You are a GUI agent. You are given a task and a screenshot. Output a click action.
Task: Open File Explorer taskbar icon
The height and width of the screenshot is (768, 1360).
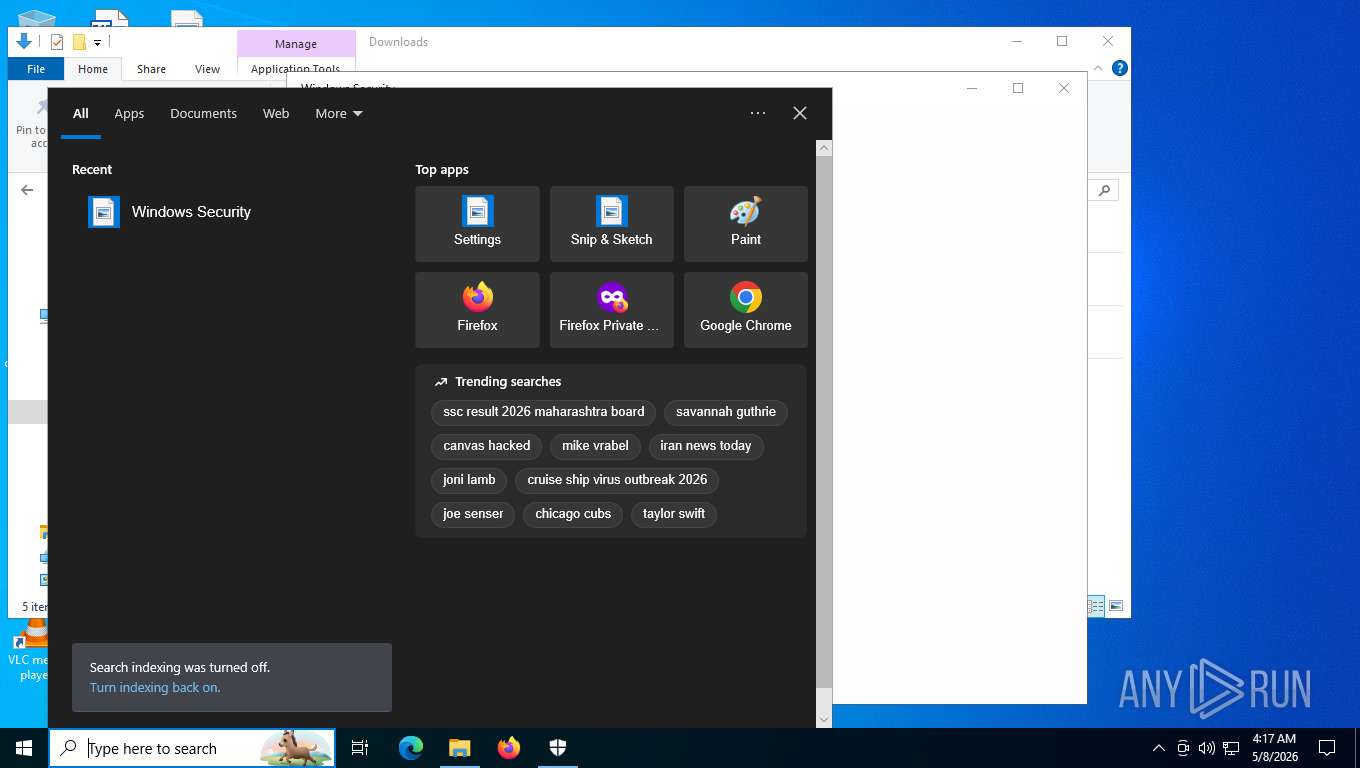(x=459, y=748)
